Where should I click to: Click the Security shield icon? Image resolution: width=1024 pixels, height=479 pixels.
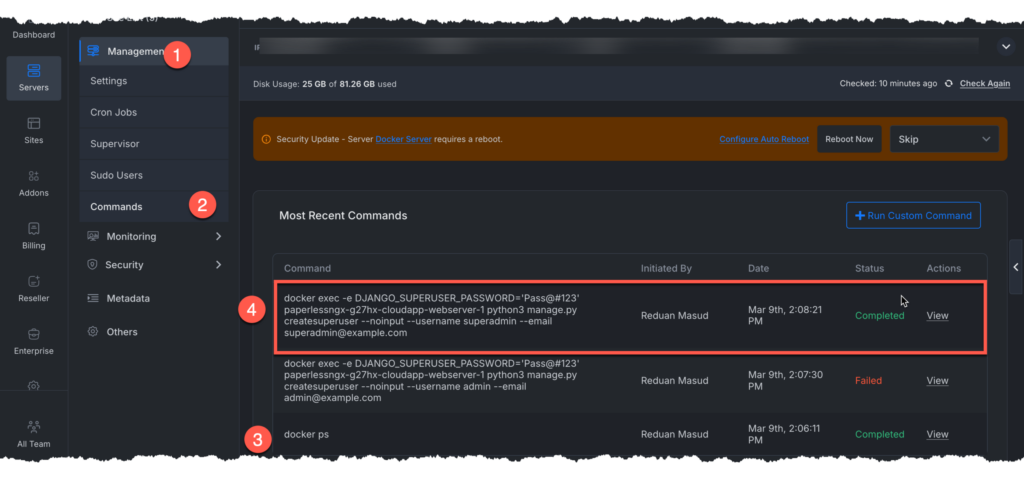tap(93, 265)
